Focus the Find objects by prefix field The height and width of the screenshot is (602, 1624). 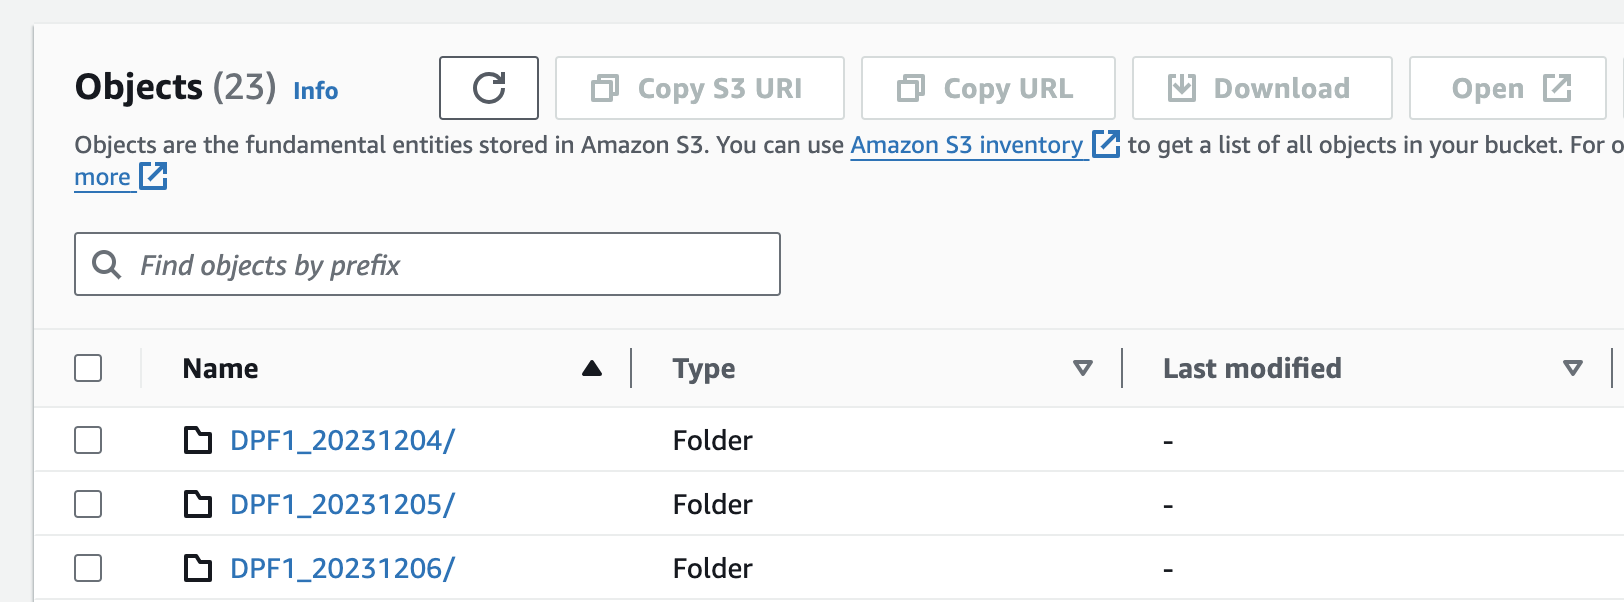point(450,265)
